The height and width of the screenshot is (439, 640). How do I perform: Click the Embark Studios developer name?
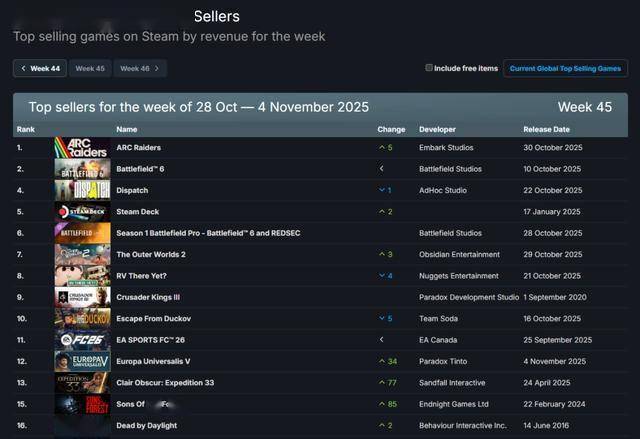[x=446, y=148]
